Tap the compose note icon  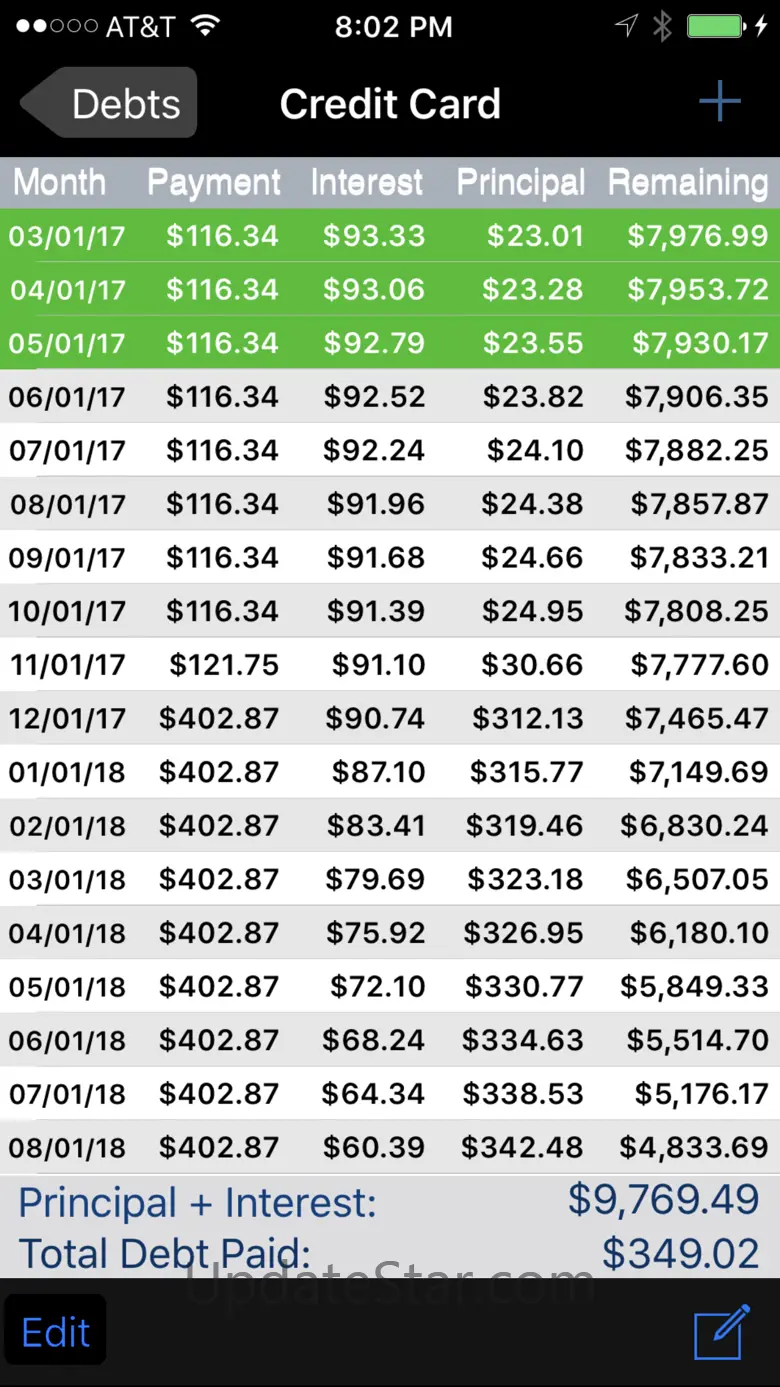[x=721, y=1331]
